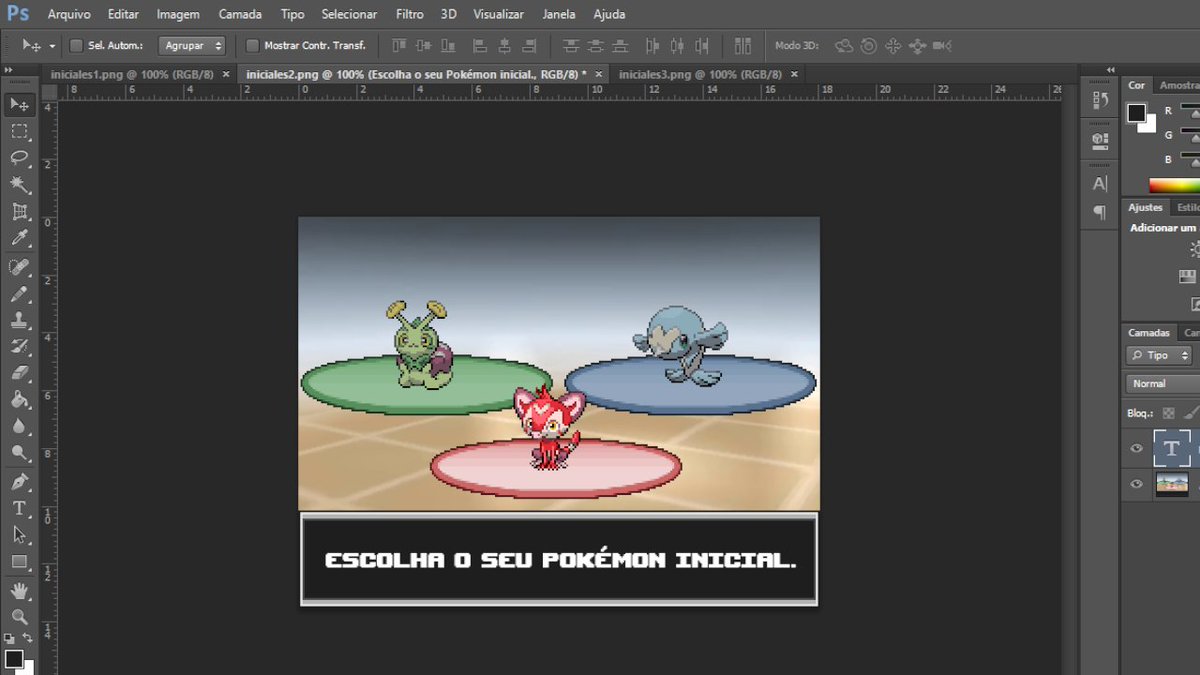Collapse the right panels with double arrow
The image size is (1200, 675).
(1111, 70)
